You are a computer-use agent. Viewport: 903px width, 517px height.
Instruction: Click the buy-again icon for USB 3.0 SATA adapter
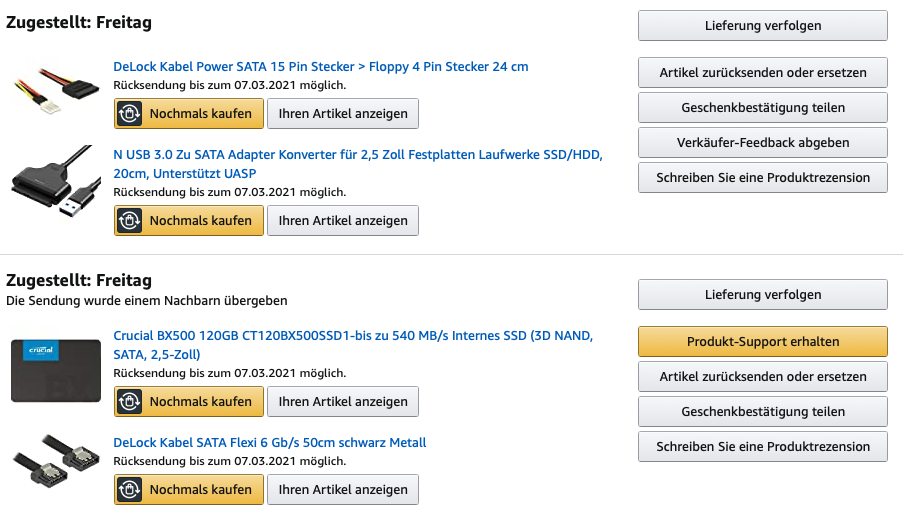130,221
